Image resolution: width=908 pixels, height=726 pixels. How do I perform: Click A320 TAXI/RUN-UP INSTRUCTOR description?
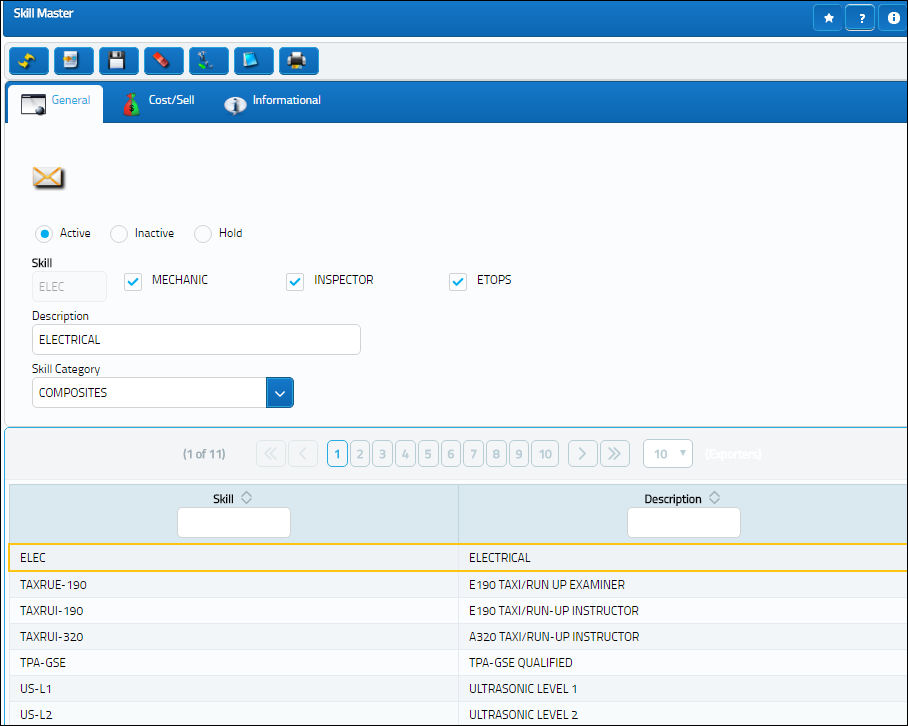click(554, 637)
